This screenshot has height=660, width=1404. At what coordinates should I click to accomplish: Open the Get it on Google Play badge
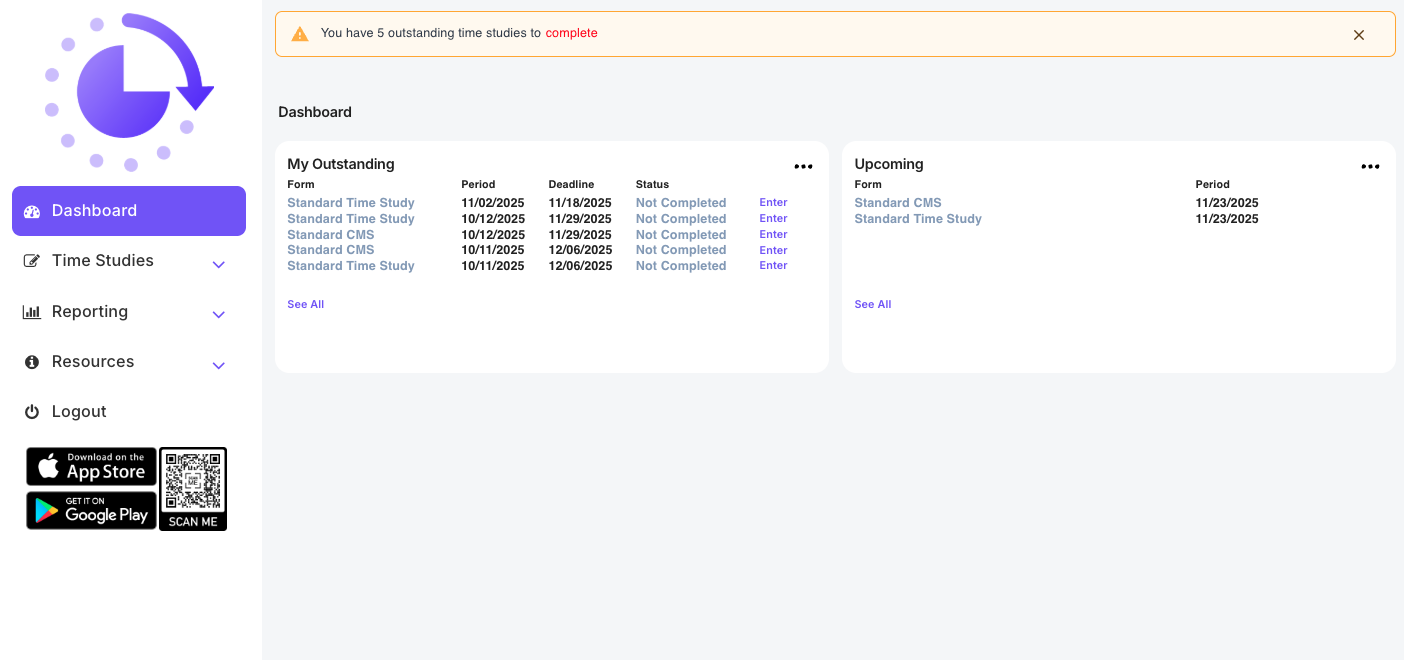point(91,510)
